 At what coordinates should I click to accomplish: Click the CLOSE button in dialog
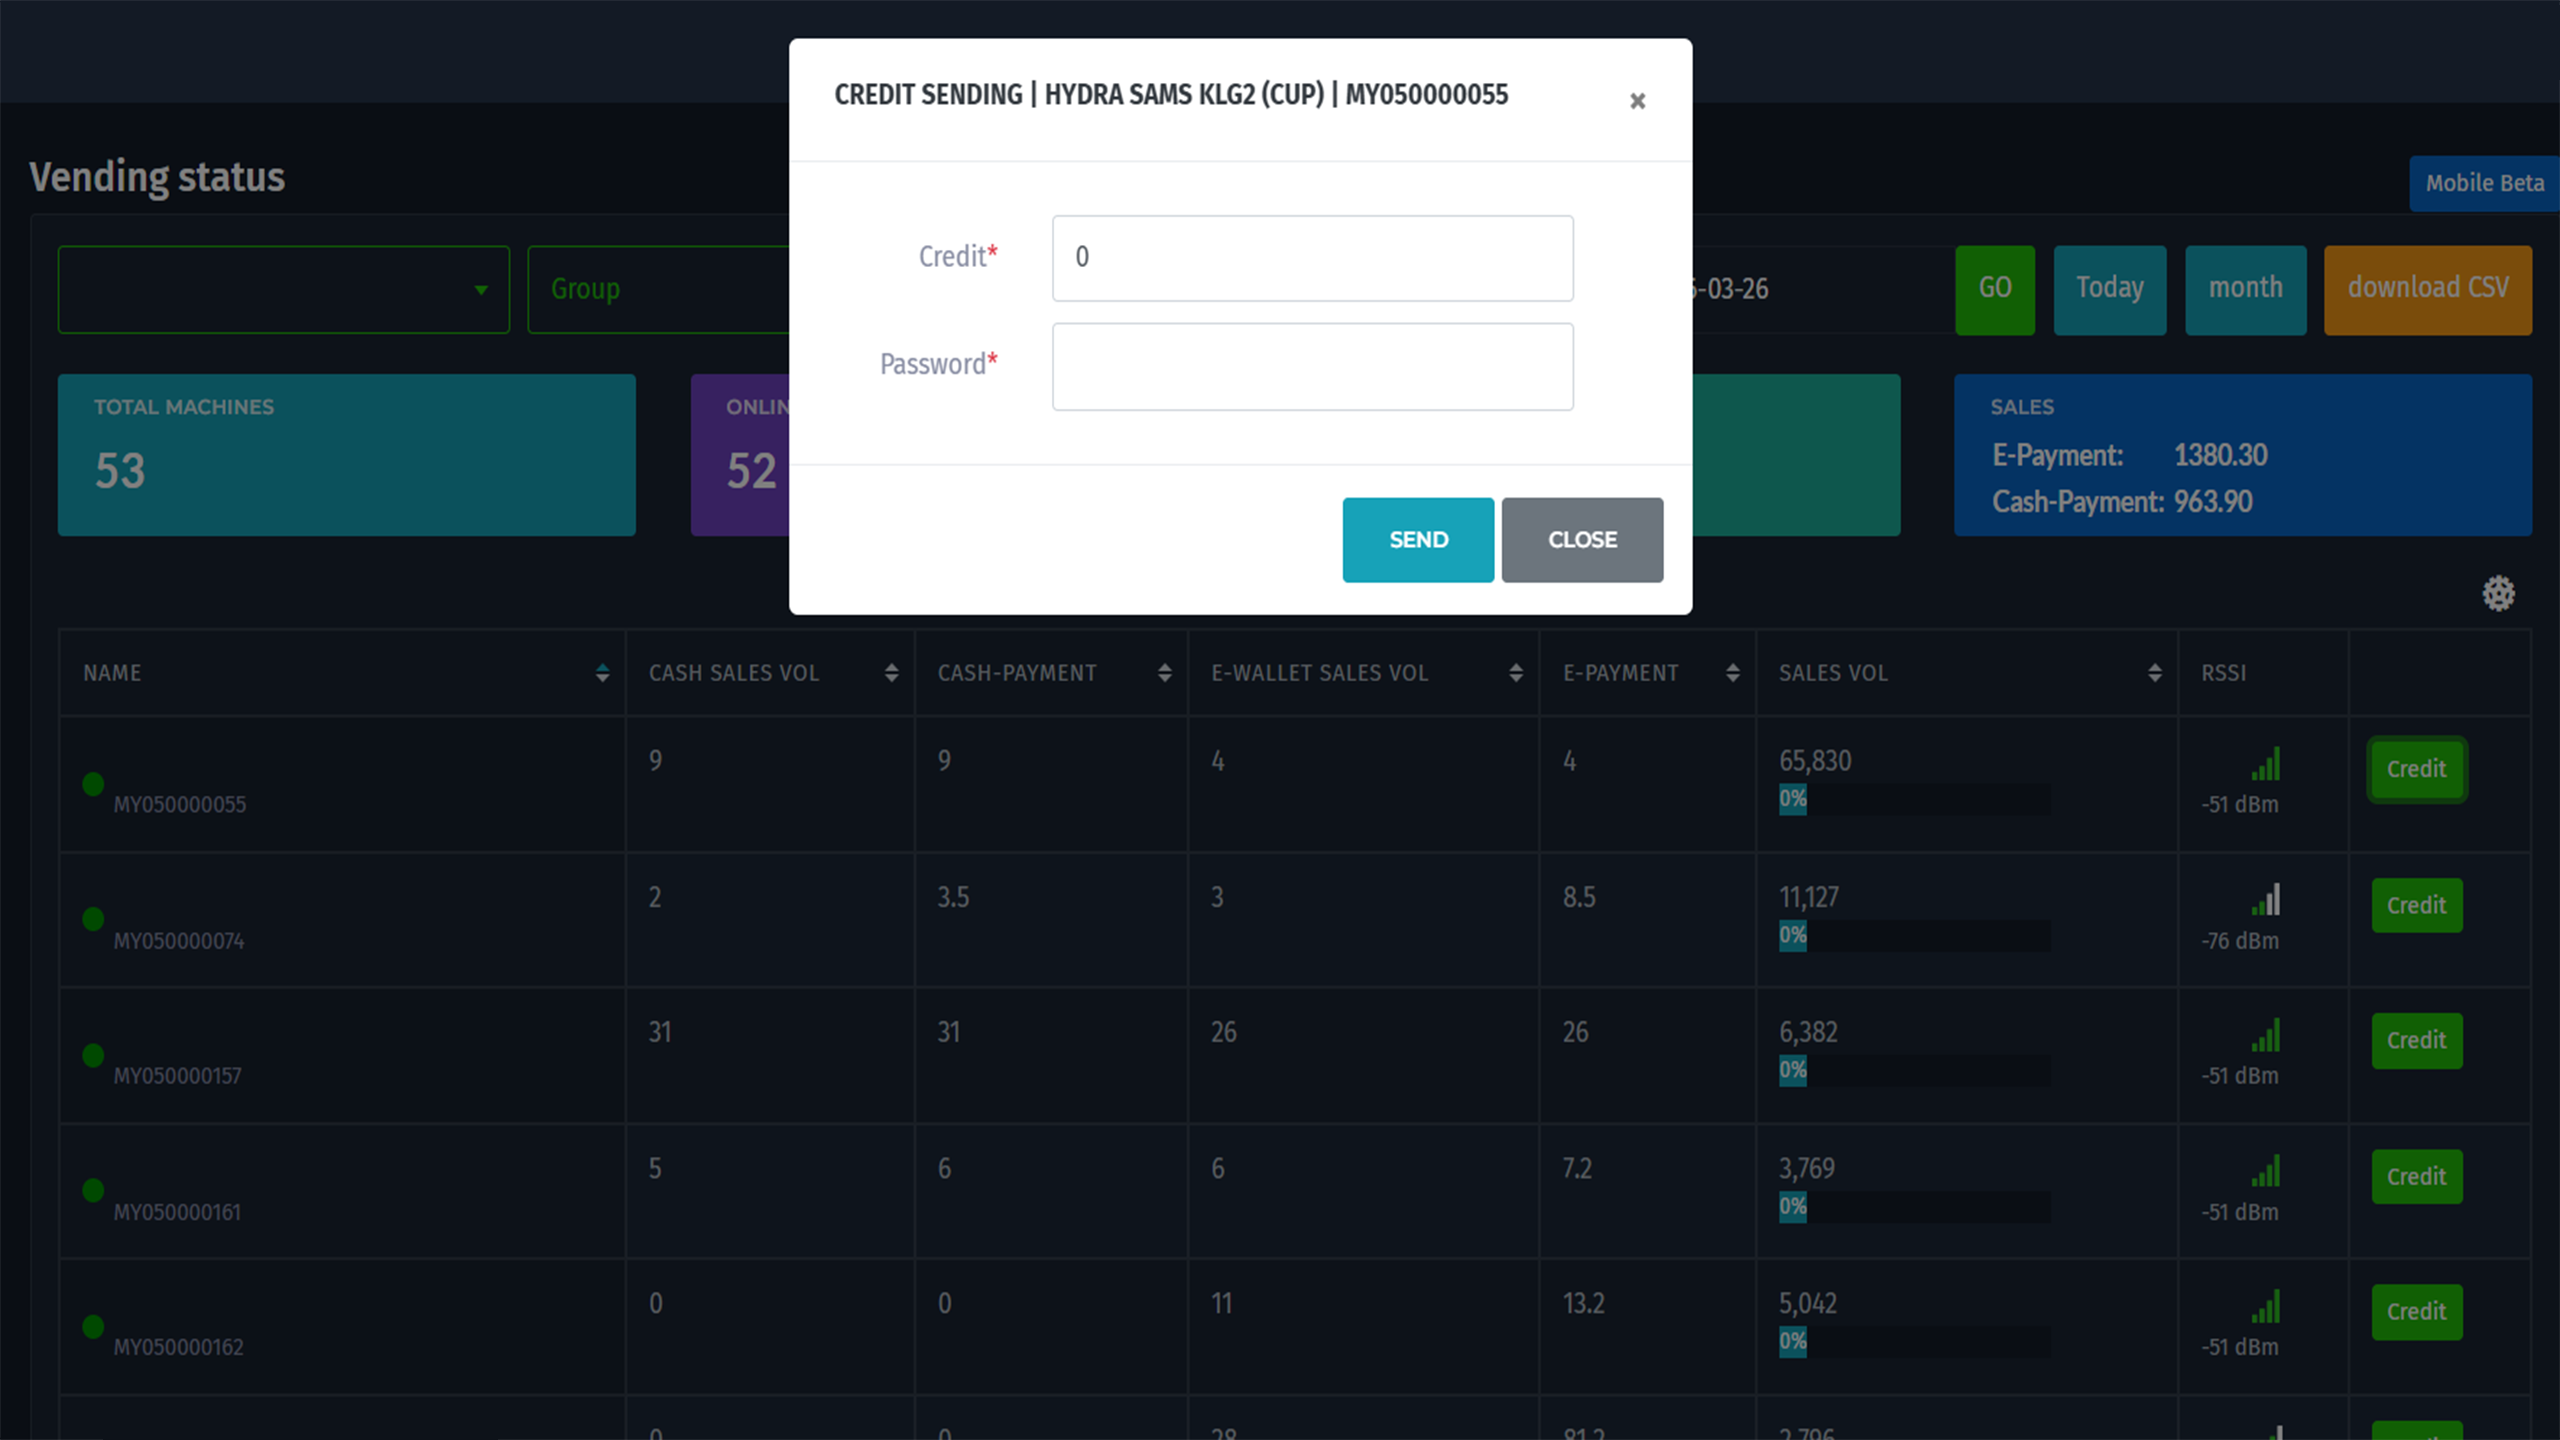pyautogui.click(x=1582, y=540)
